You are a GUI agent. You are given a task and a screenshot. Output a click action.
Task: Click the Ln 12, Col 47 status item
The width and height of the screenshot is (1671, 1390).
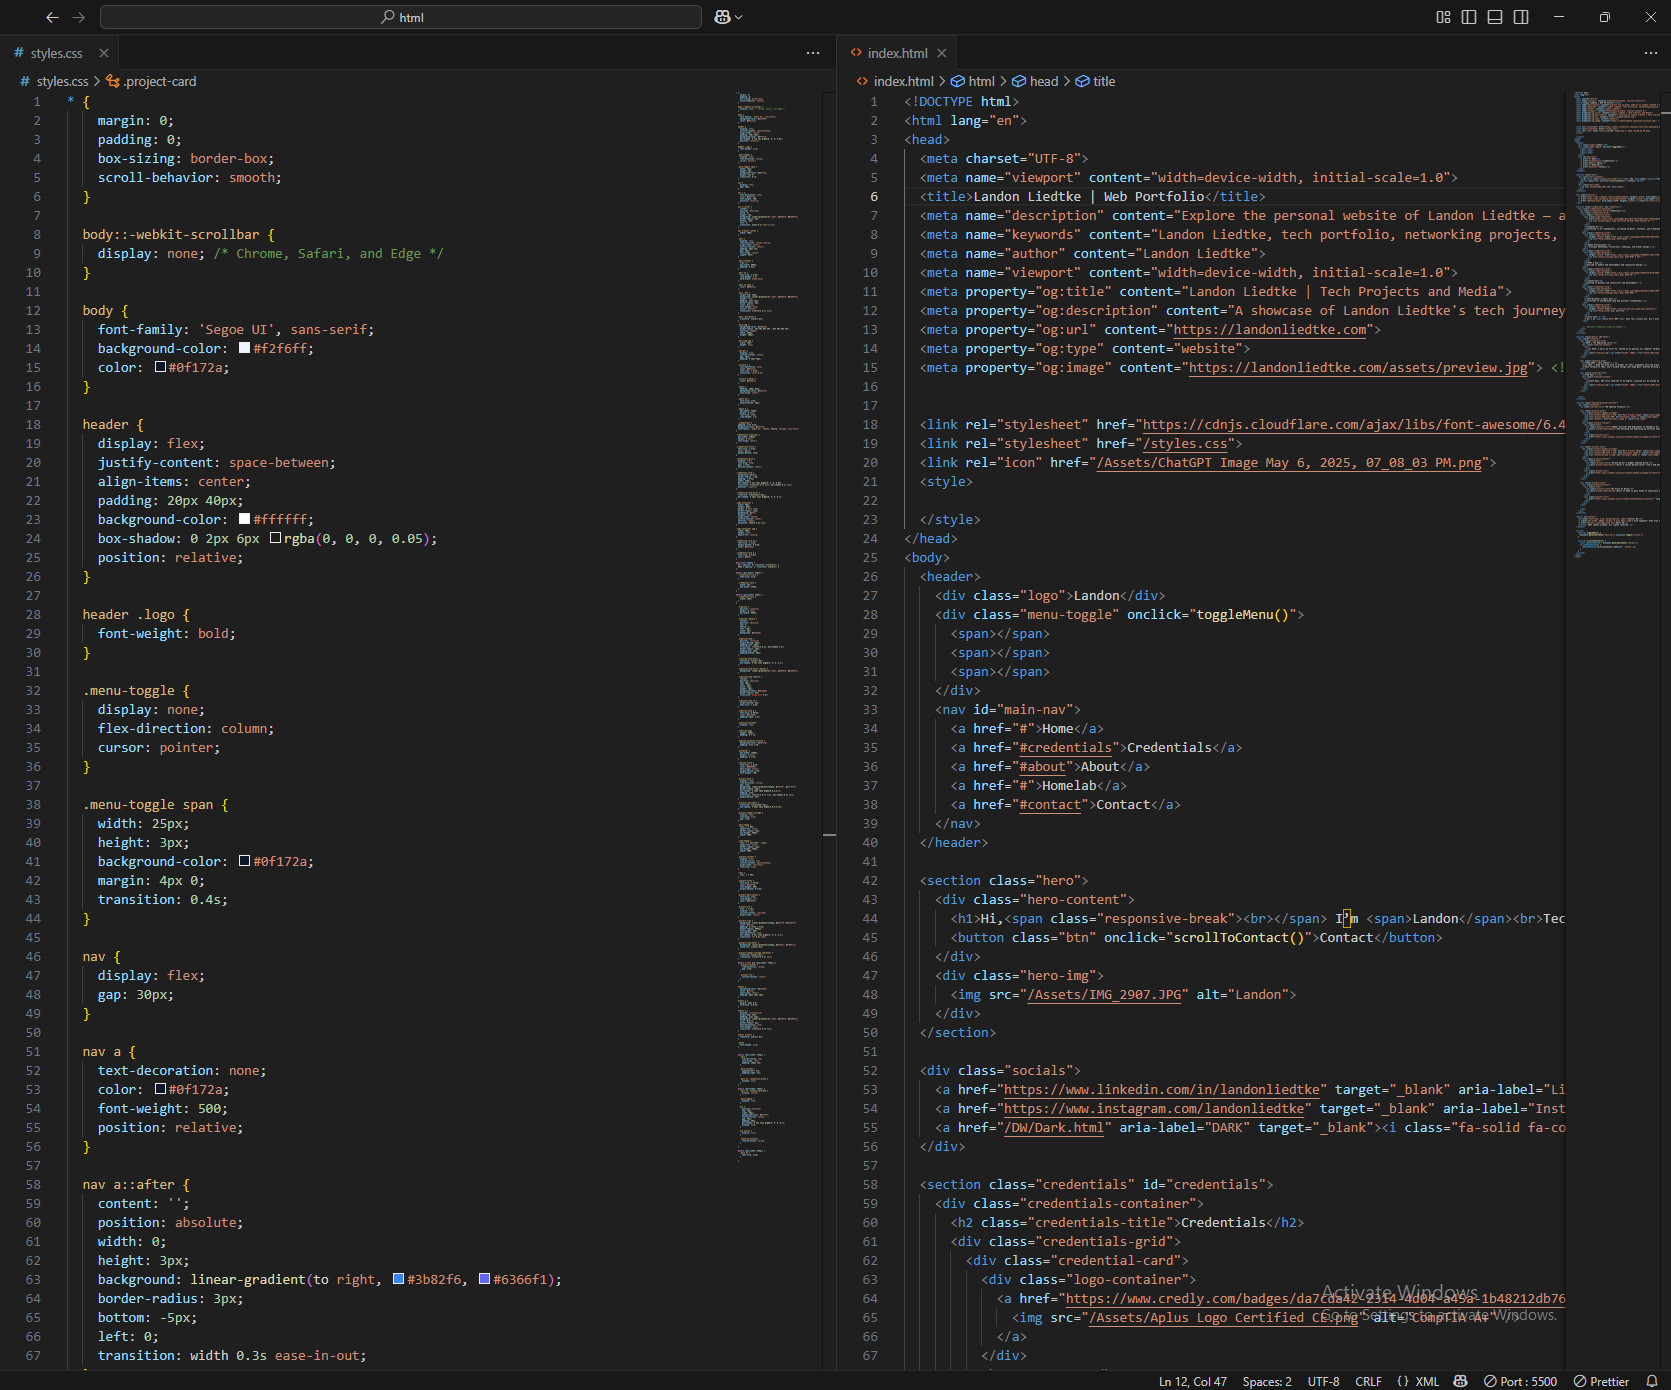pyautogui.click(x=1192, y=1381)
